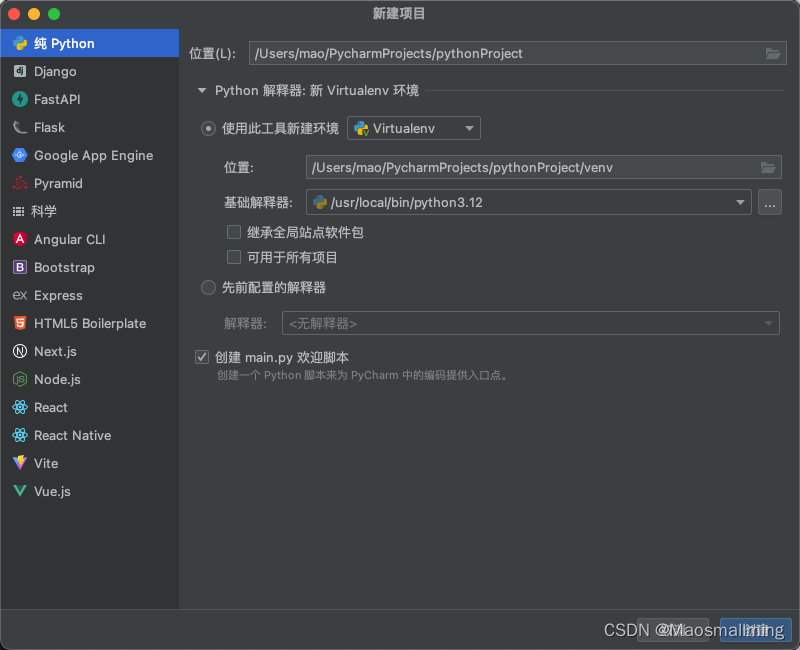This screenshot has width=800, height=650.
Task: Click the Next.js N icon
Action: 20,351
